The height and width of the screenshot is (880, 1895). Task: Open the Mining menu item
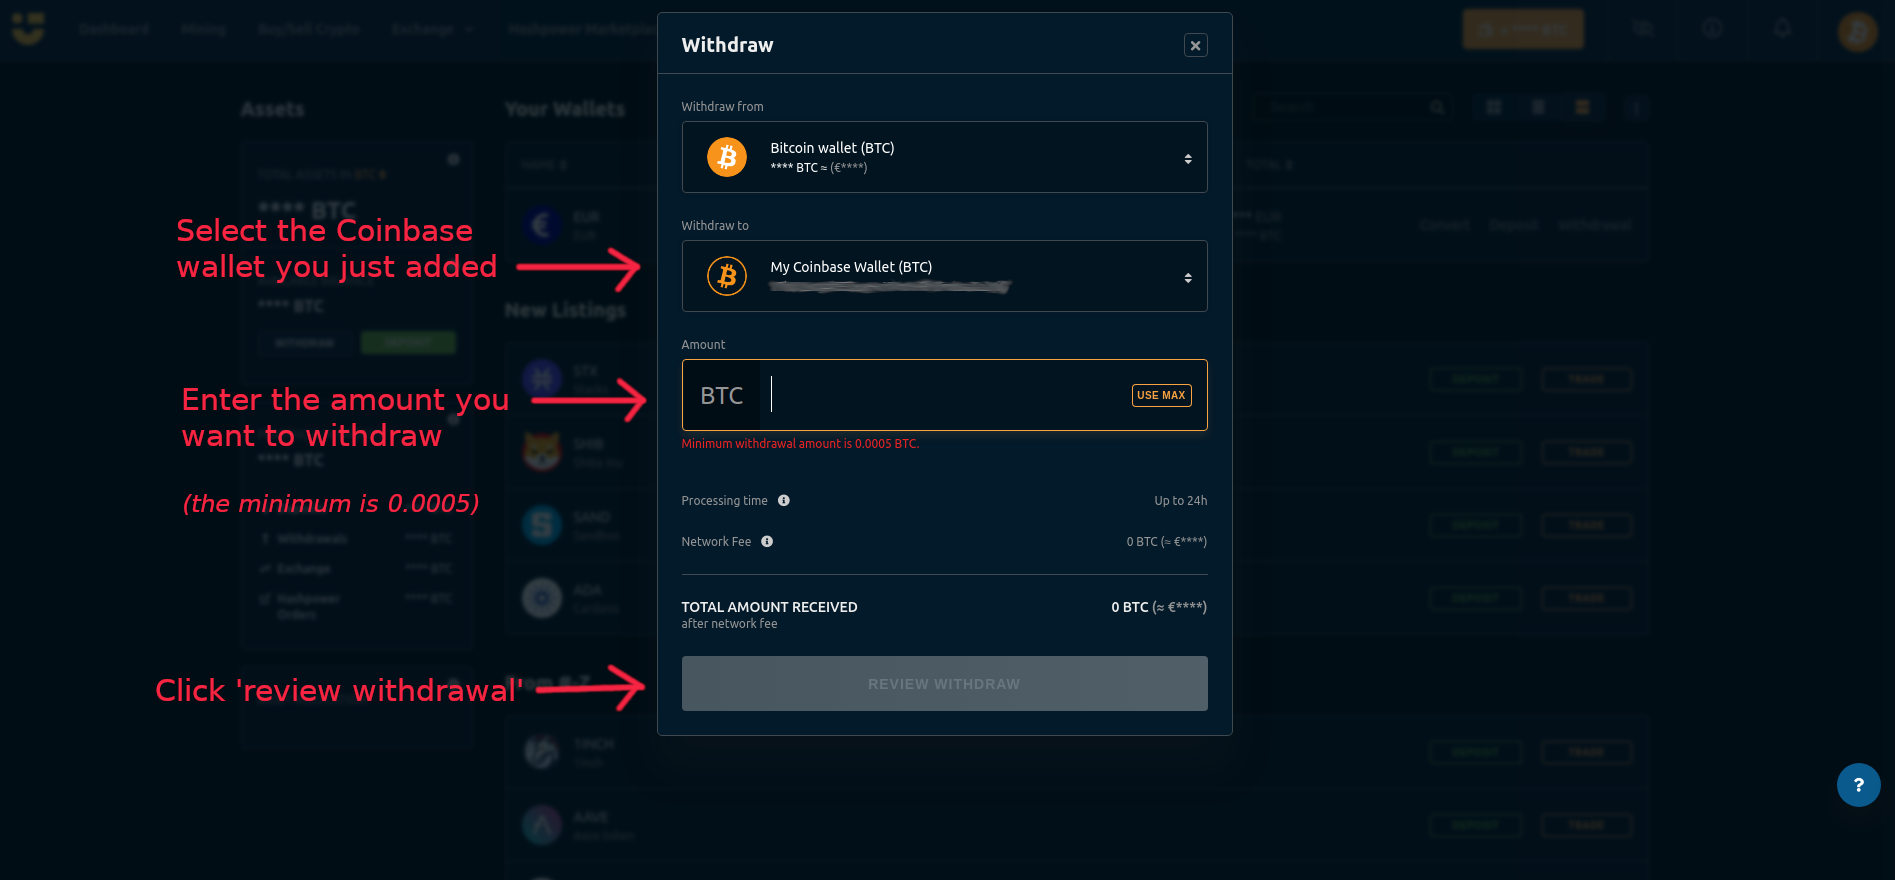pyautogui.click(x=204, y=29)
